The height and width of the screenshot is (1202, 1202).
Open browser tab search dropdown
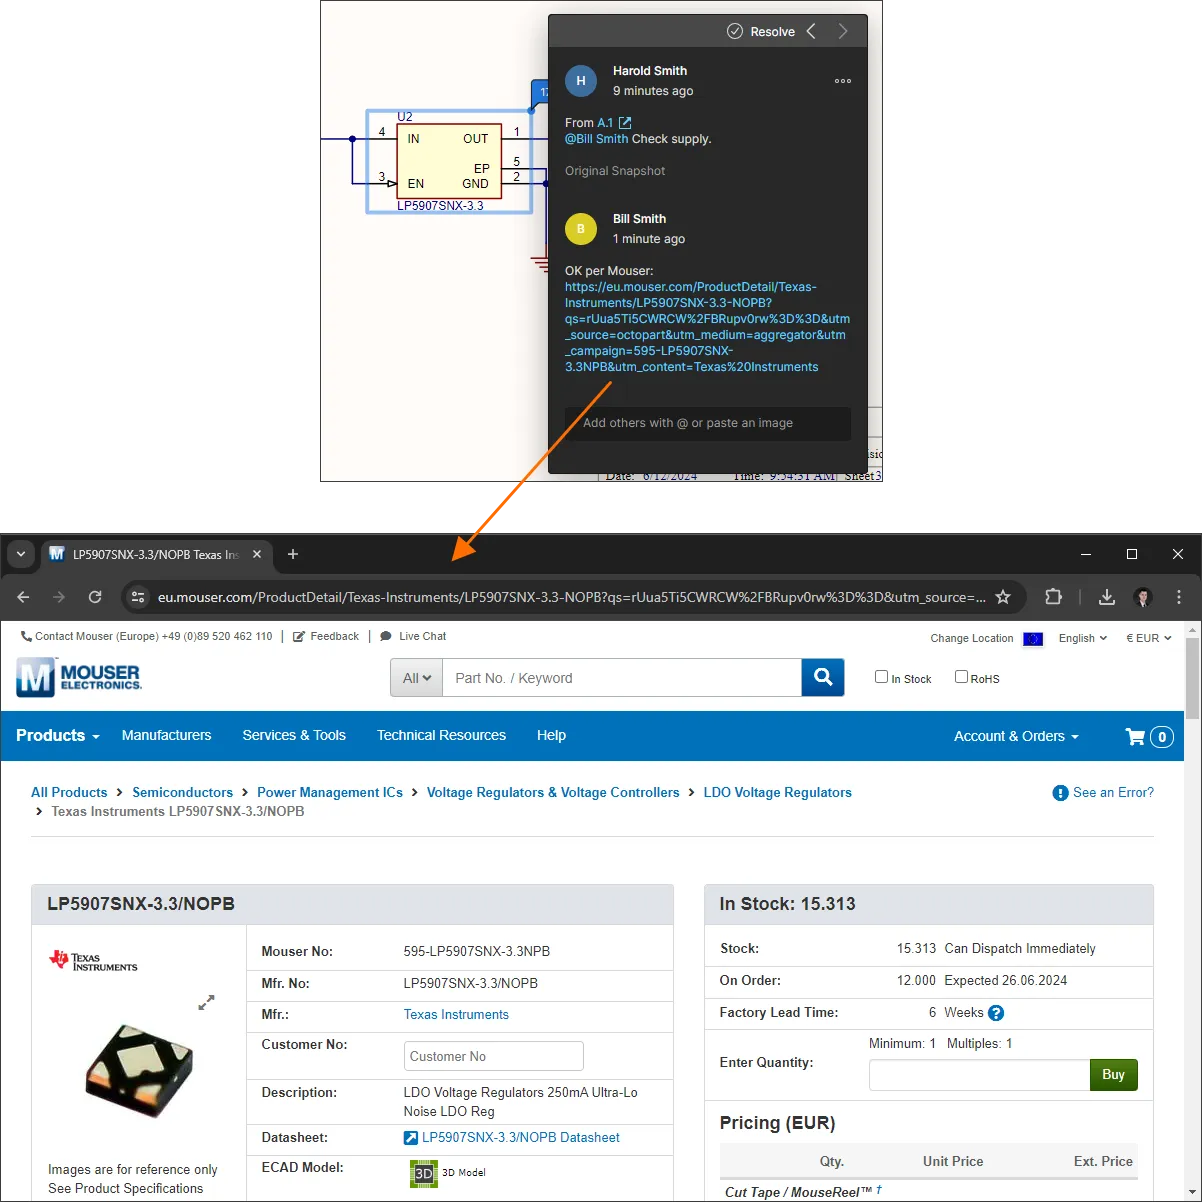(x=21, y=554)
